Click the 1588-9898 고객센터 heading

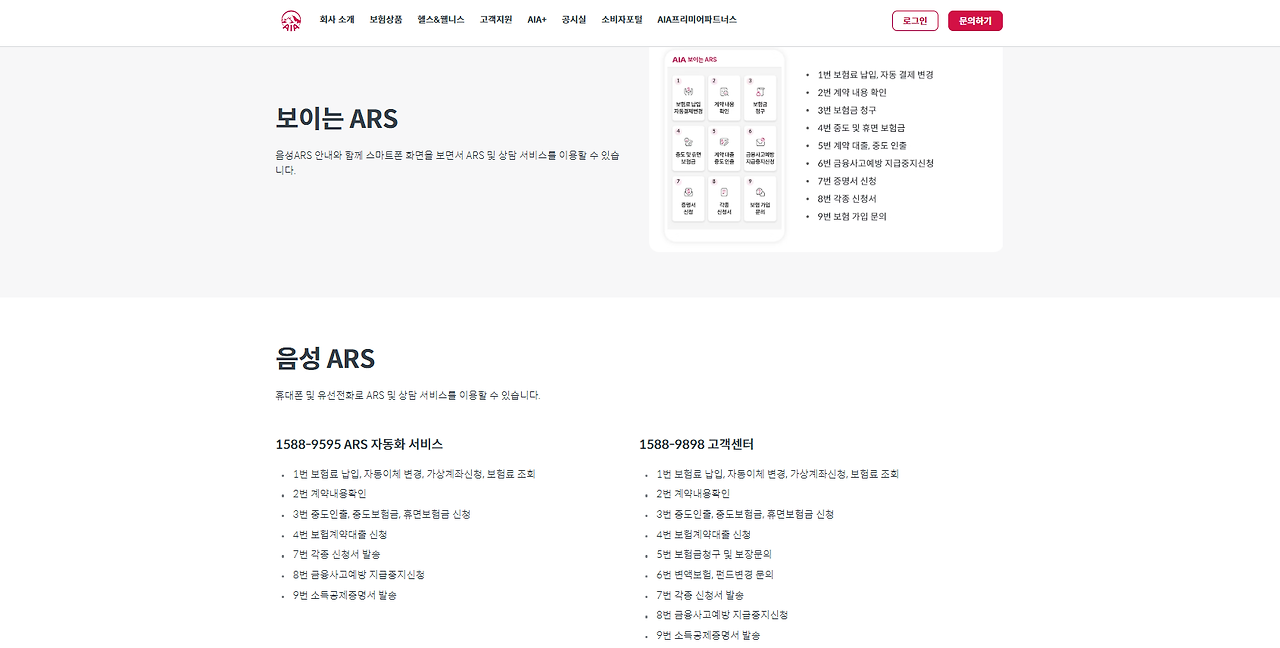[697, 444]
